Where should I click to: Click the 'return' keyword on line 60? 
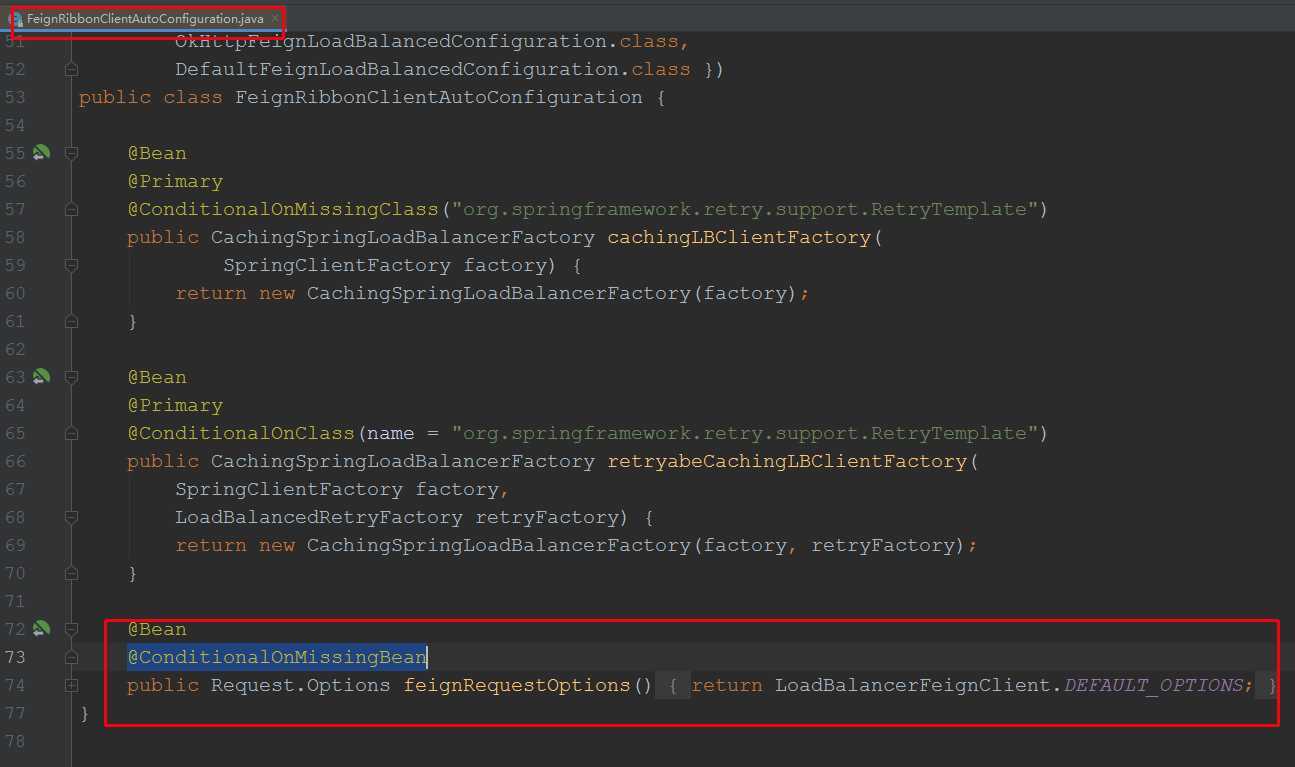pos(211,293)
